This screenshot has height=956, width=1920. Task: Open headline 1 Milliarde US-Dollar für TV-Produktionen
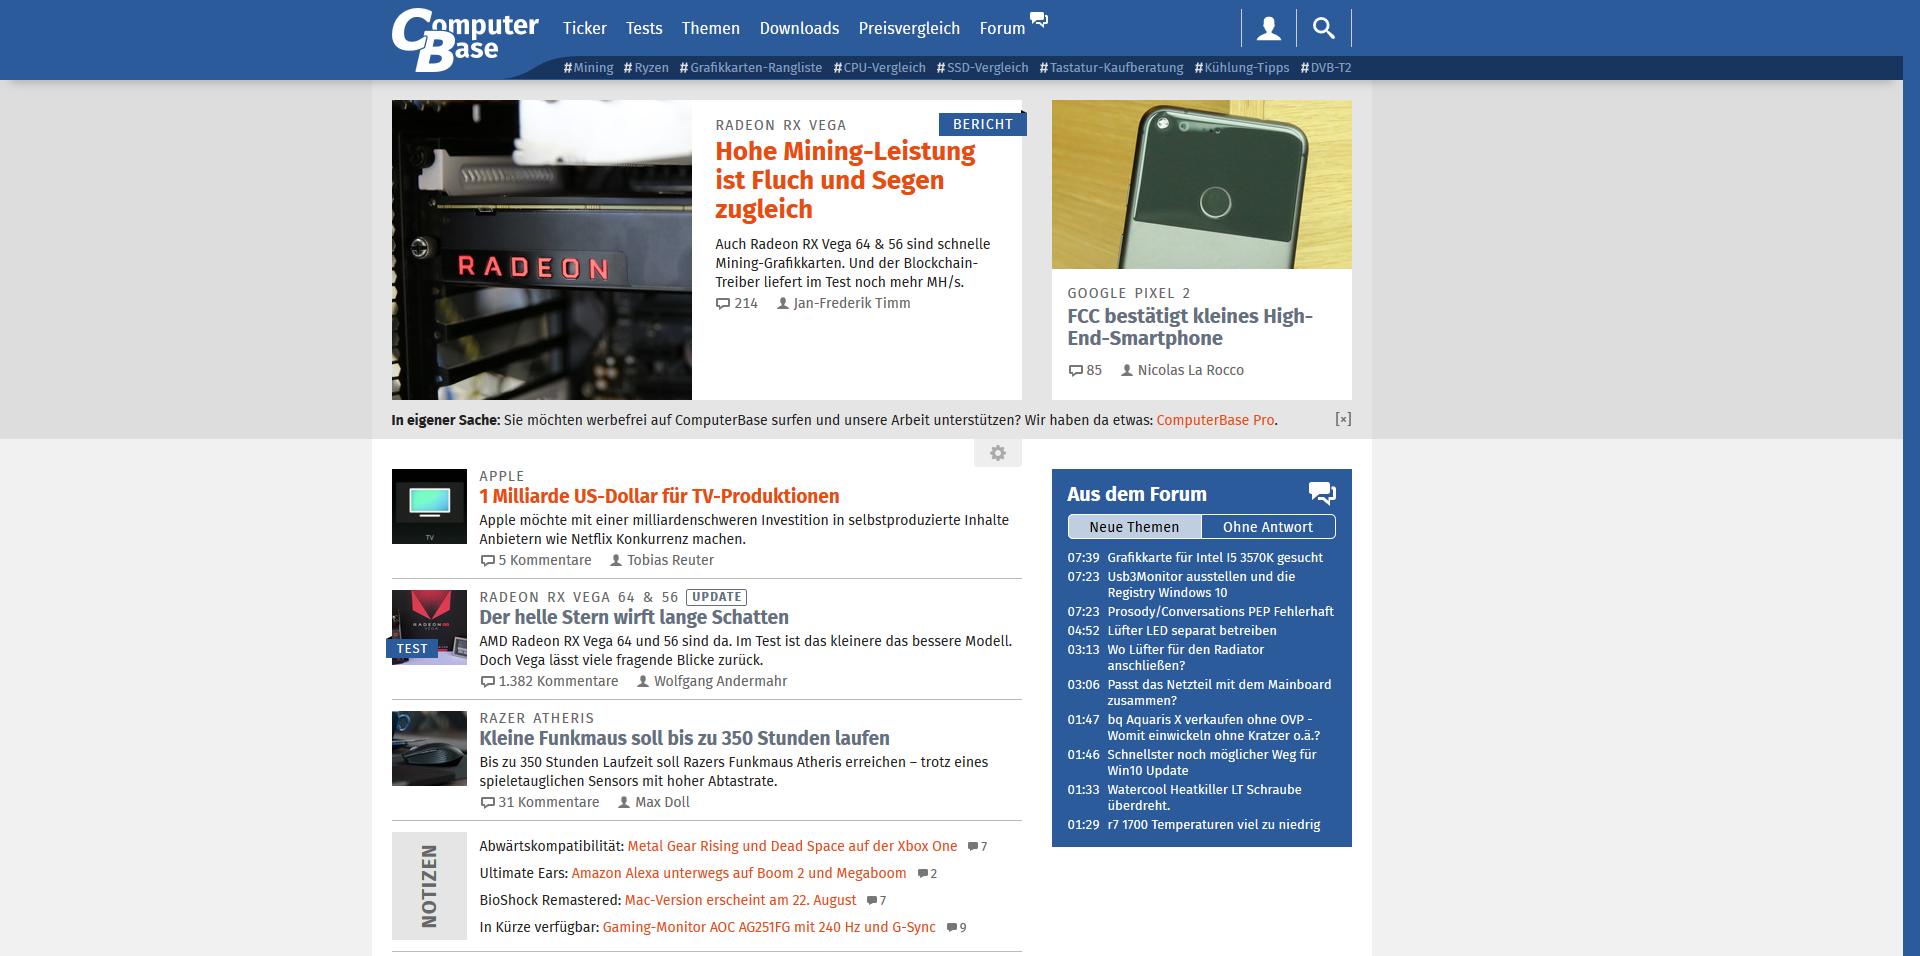[659, 496]
